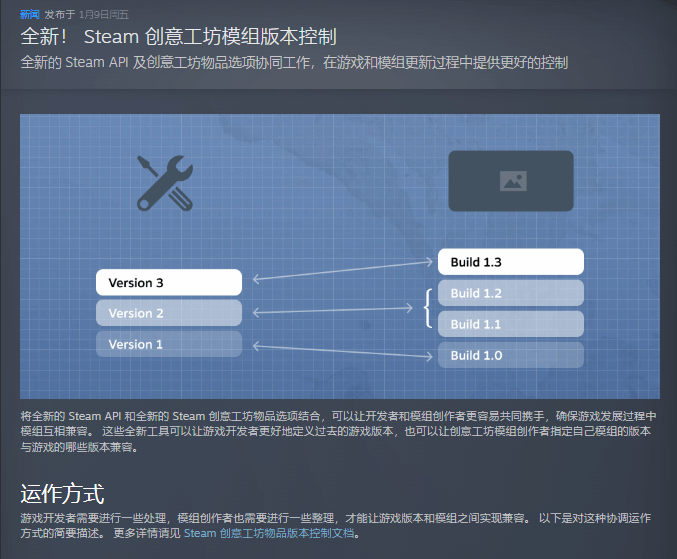Click the subtitle about the new Steam API

point(294,63)
